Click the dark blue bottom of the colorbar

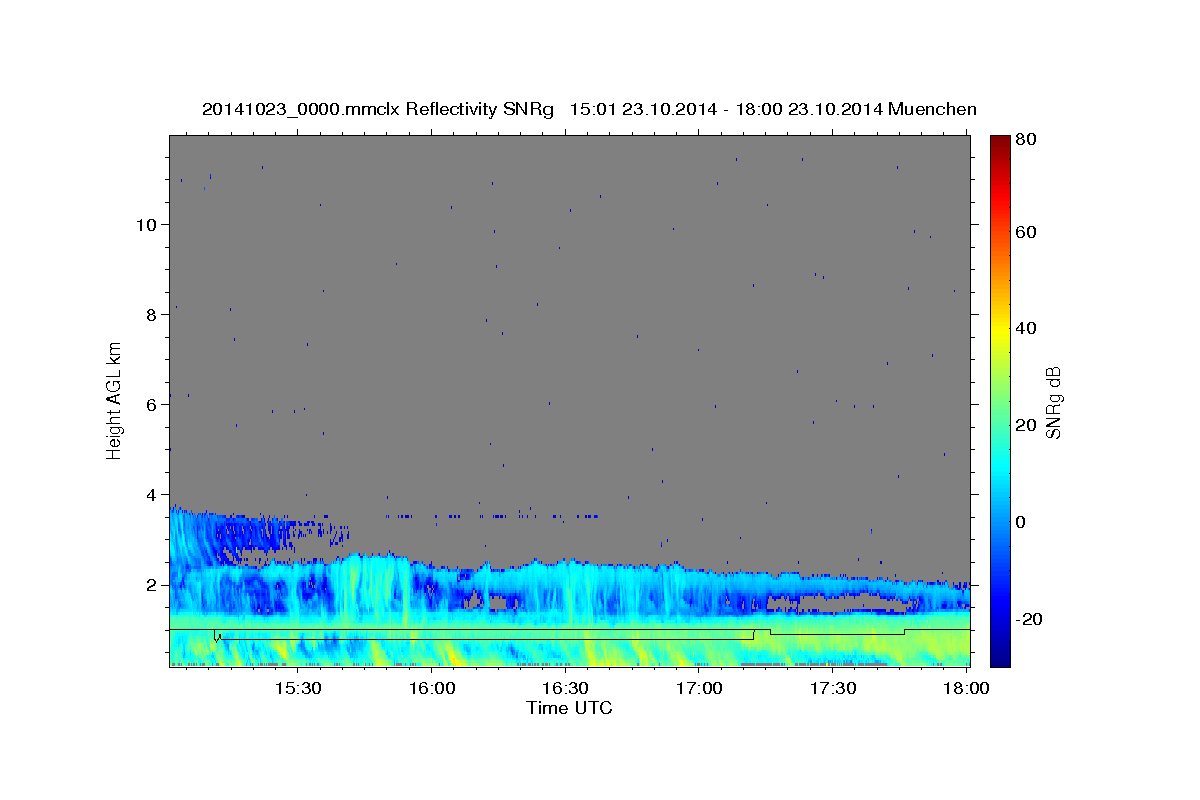pos(1000,655)
